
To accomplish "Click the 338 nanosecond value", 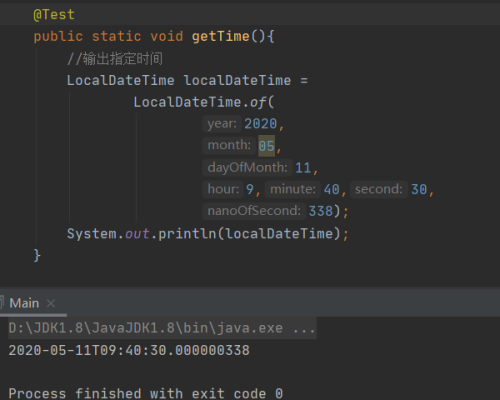I will click(x=321, y=211).
